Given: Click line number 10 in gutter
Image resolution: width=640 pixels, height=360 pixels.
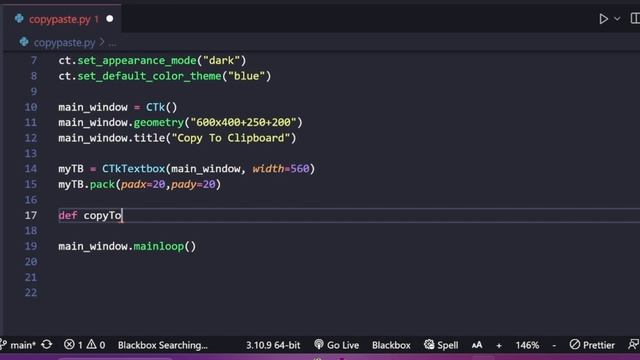Looking at the screenshot, I should tap(31, 107).
